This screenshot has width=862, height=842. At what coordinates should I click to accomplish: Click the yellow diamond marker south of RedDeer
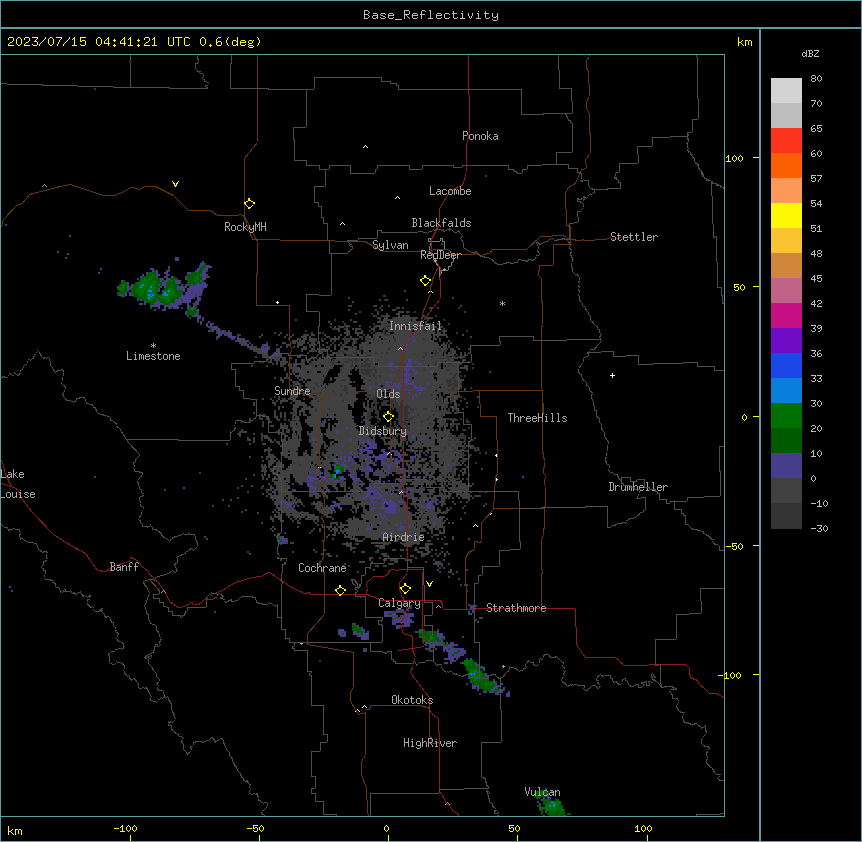tap(426, 281)
